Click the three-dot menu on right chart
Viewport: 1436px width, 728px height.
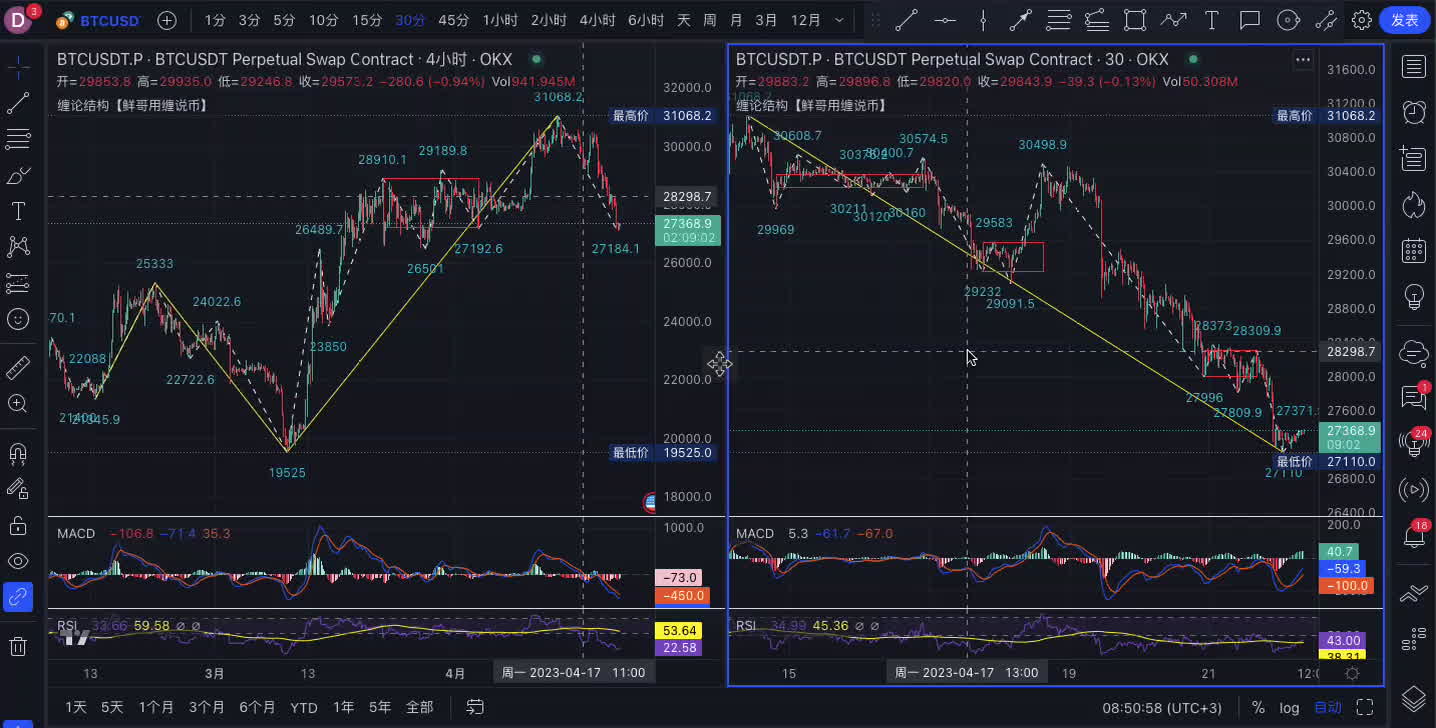1302,60
